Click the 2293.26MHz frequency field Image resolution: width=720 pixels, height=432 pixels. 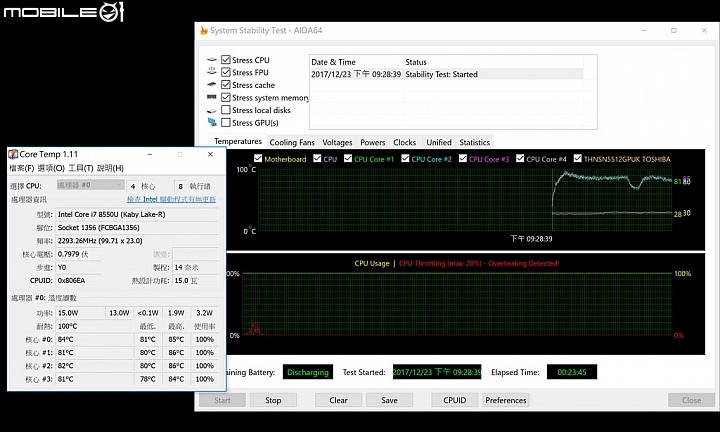pyautogui.click(x=137, y=241)
